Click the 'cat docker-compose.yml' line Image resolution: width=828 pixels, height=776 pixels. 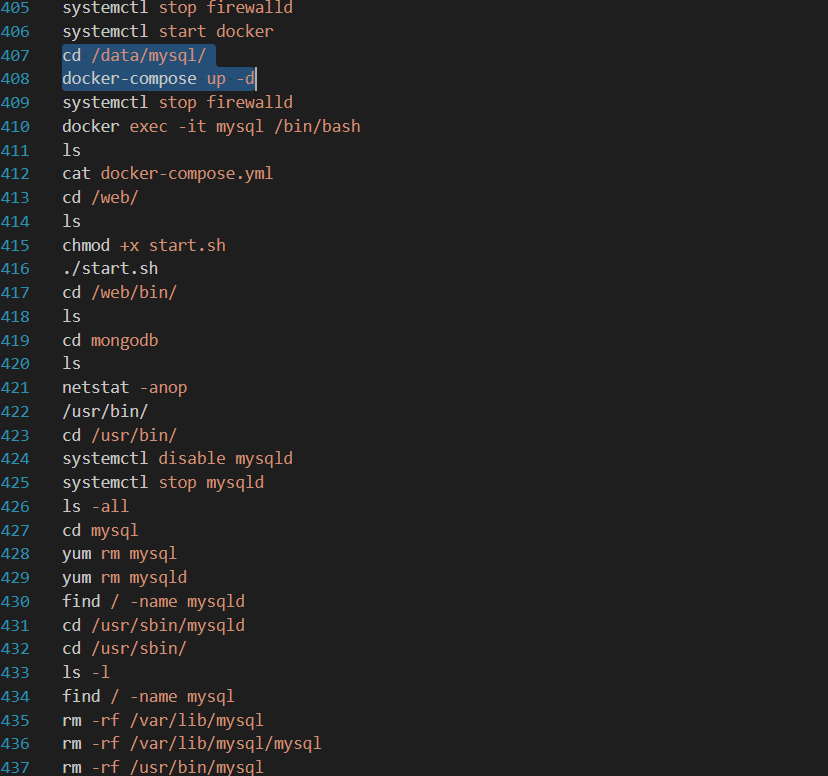pyautogui.click(x=167, y=174)
